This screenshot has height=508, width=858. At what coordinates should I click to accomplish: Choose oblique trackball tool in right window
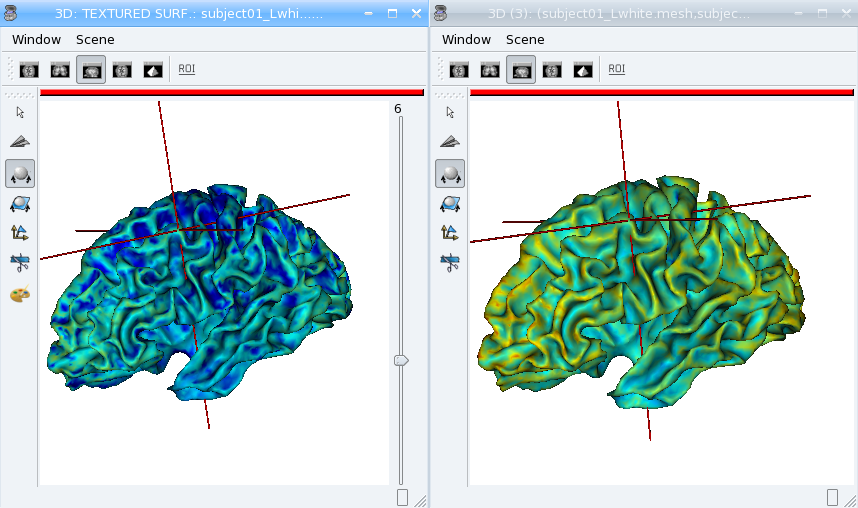(x=450, y=203)
